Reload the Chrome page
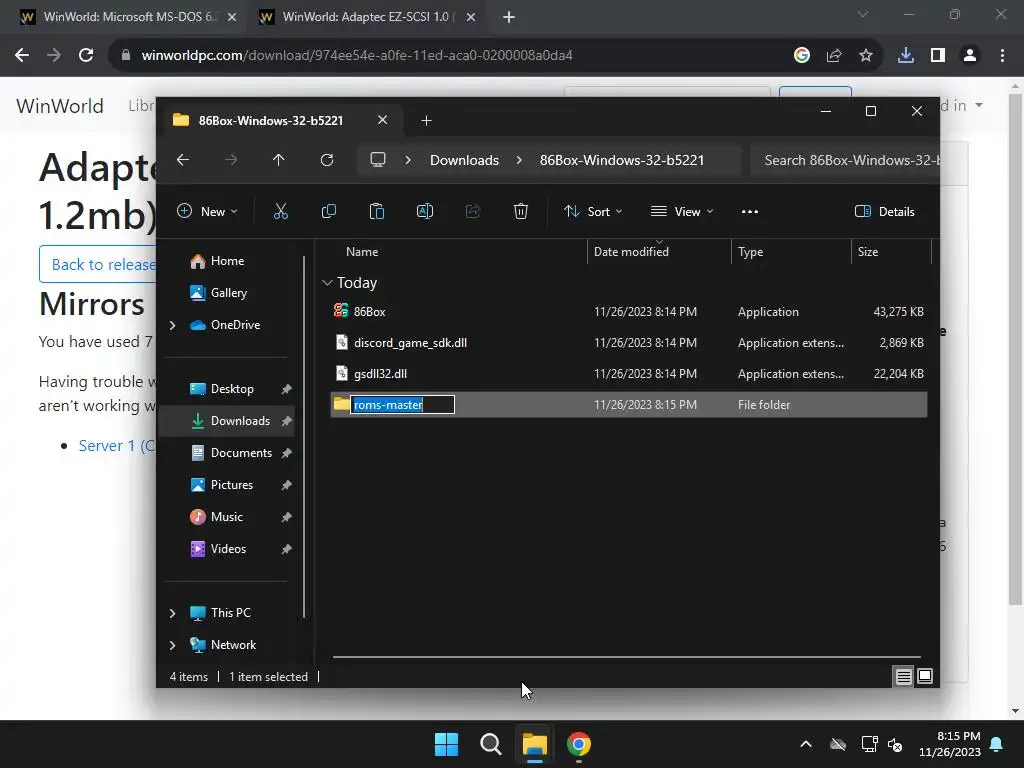The width and height of the screenshot is (1024, 768). (86, 55)
